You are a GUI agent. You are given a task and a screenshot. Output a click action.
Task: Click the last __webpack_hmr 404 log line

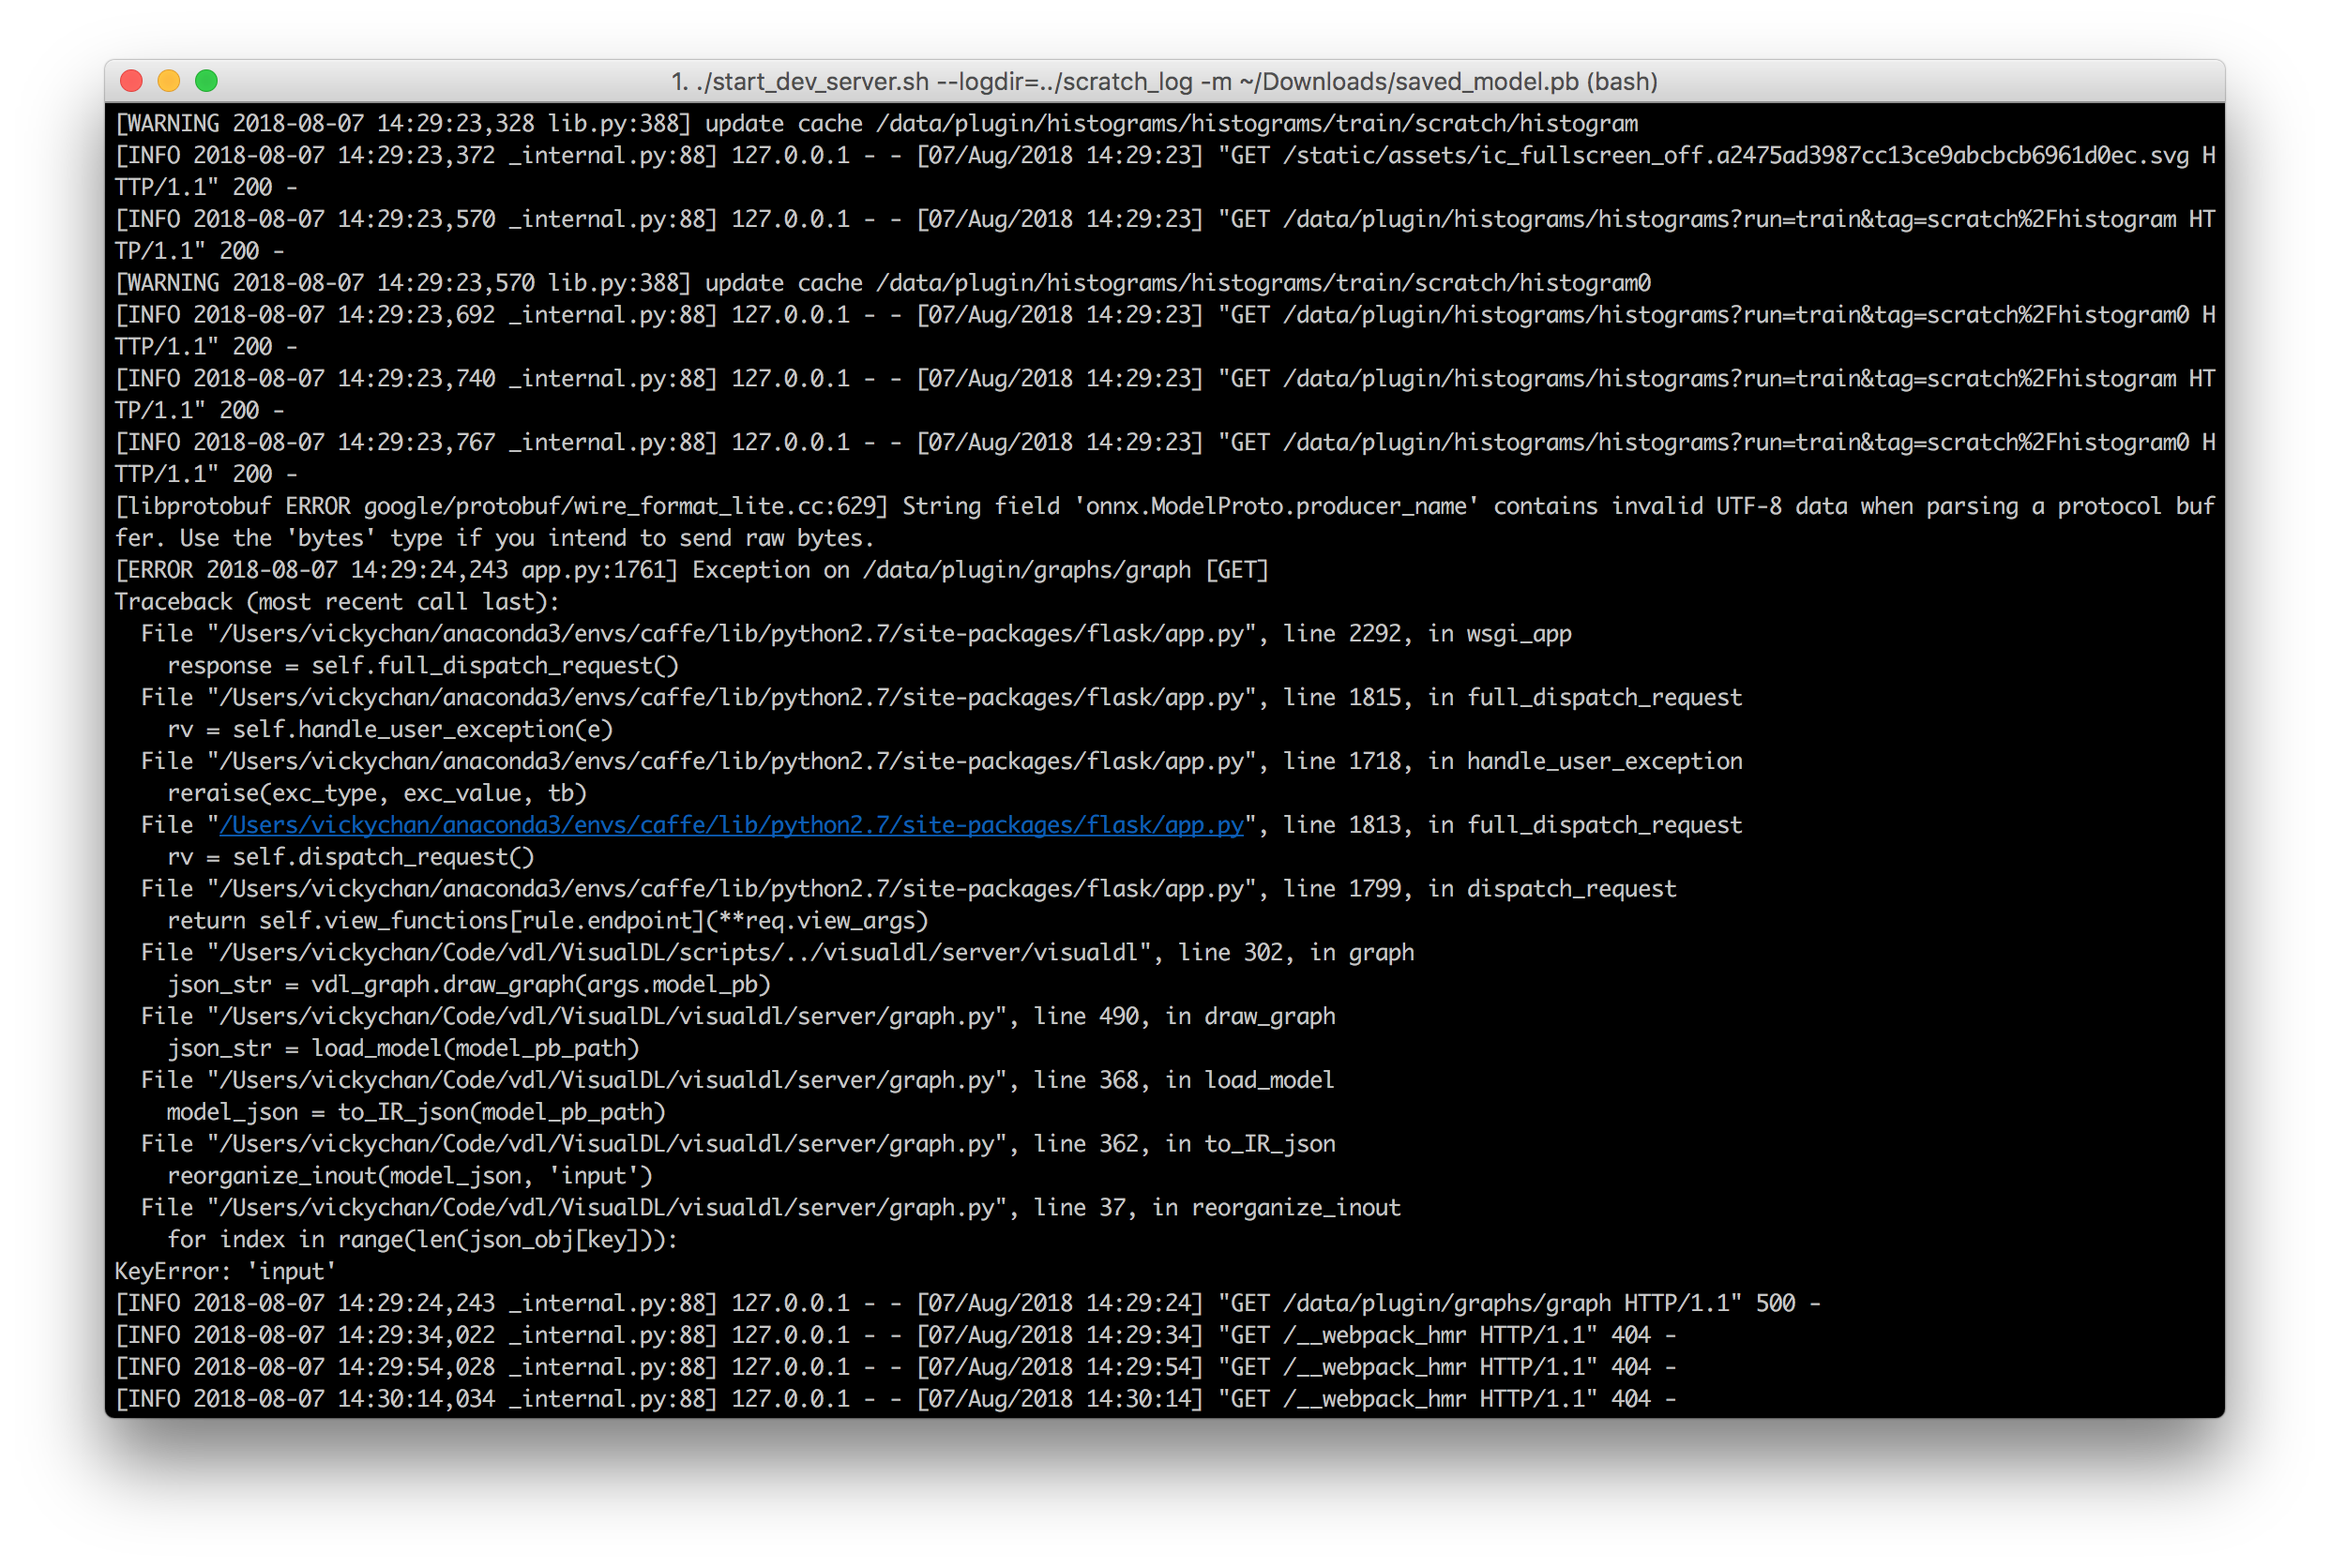tap(895, 1399)
